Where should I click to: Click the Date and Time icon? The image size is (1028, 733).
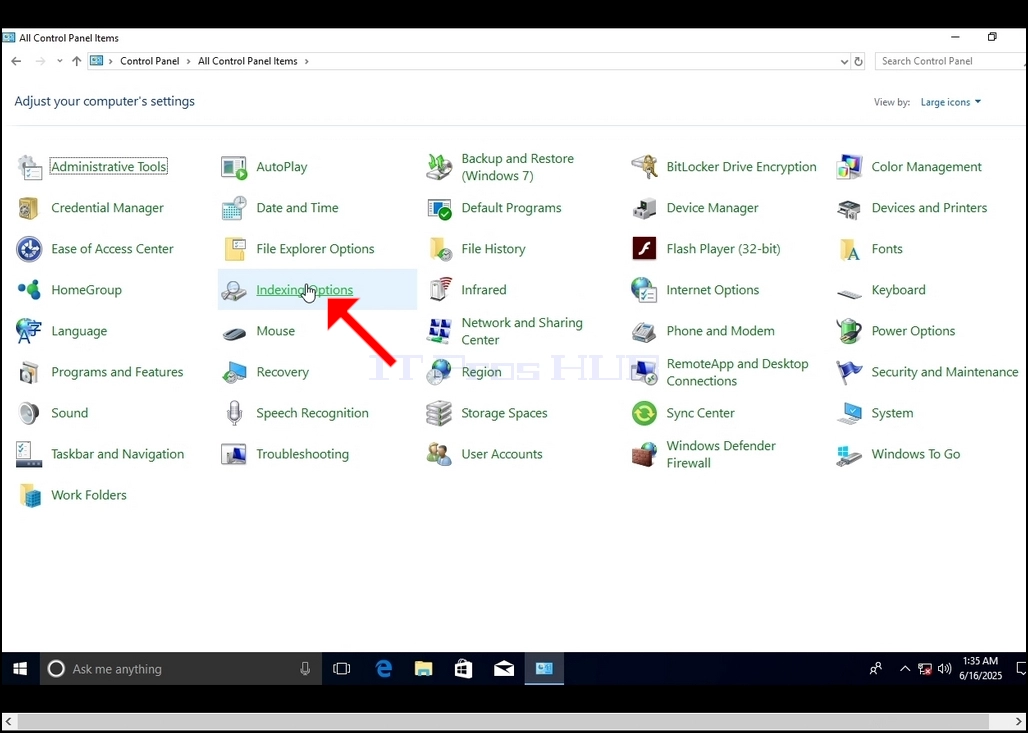pos(234,208)
